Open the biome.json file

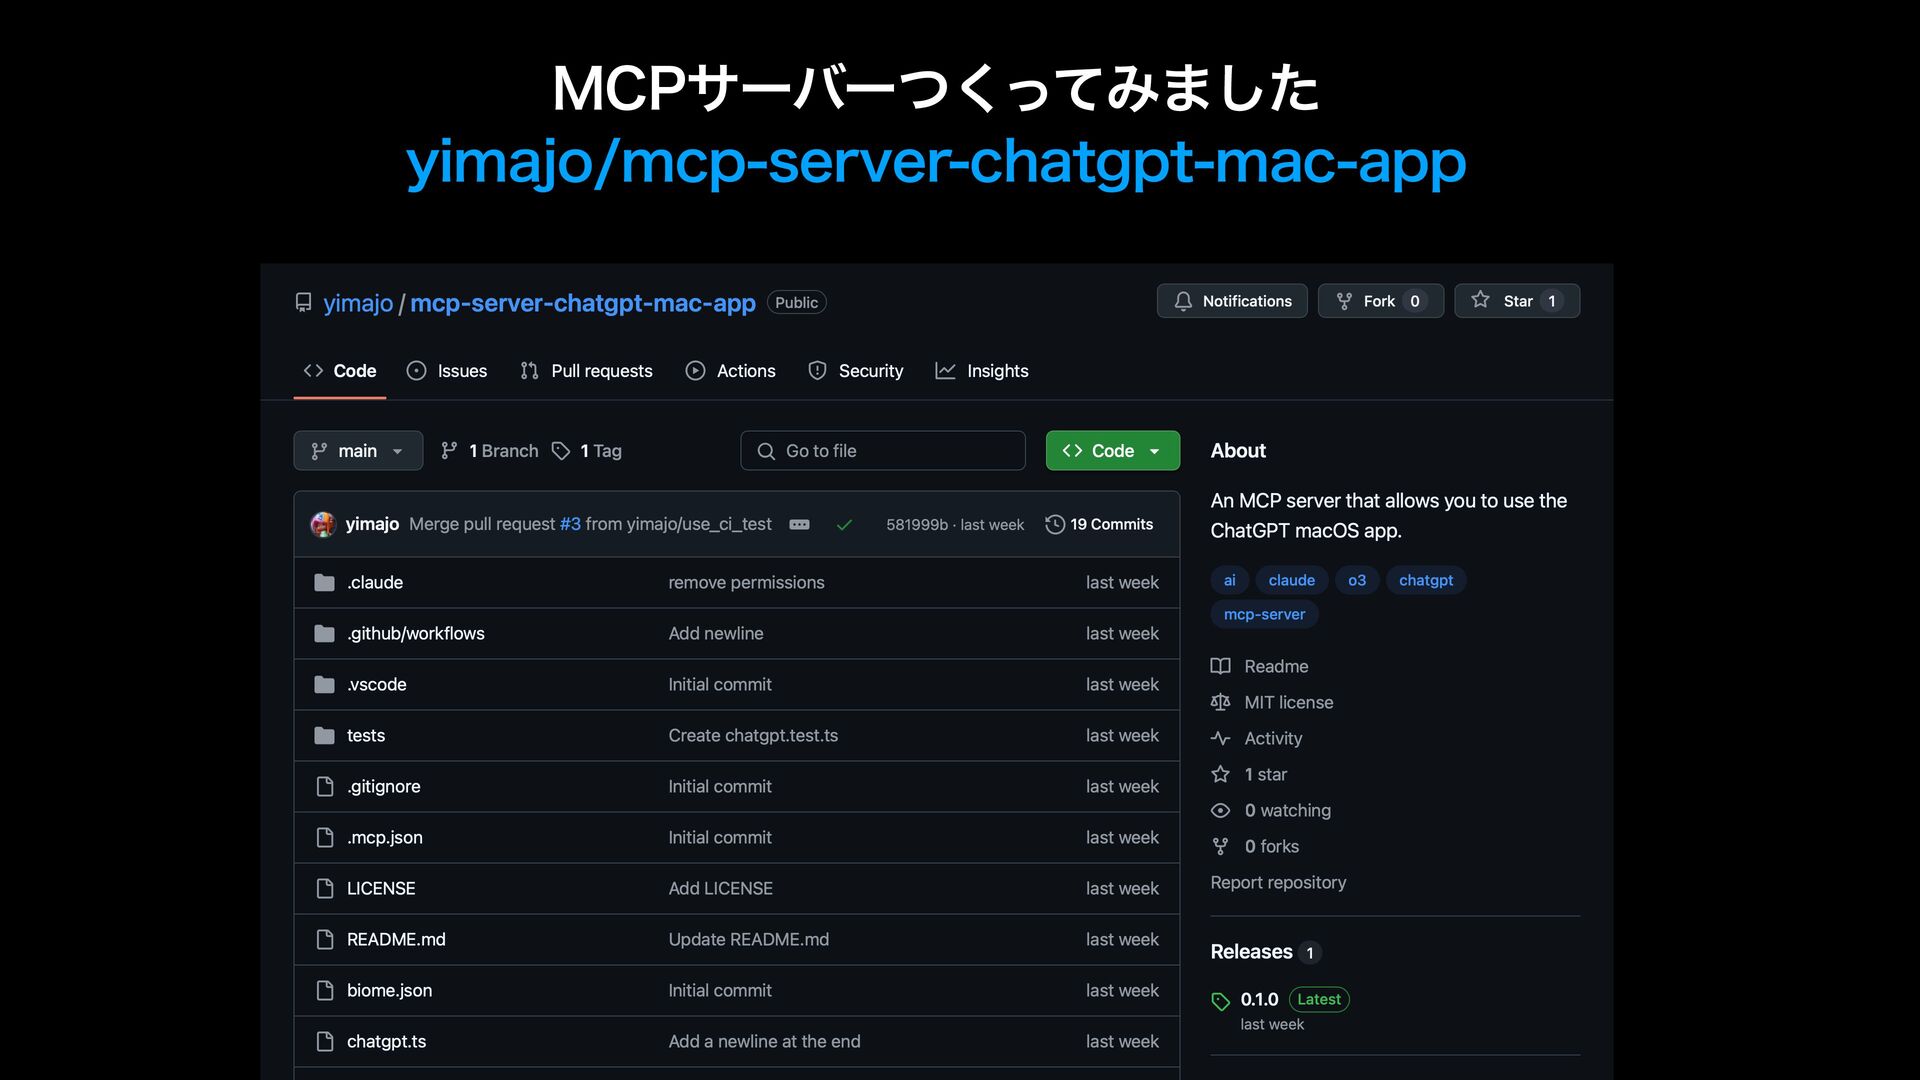point(390,990)
